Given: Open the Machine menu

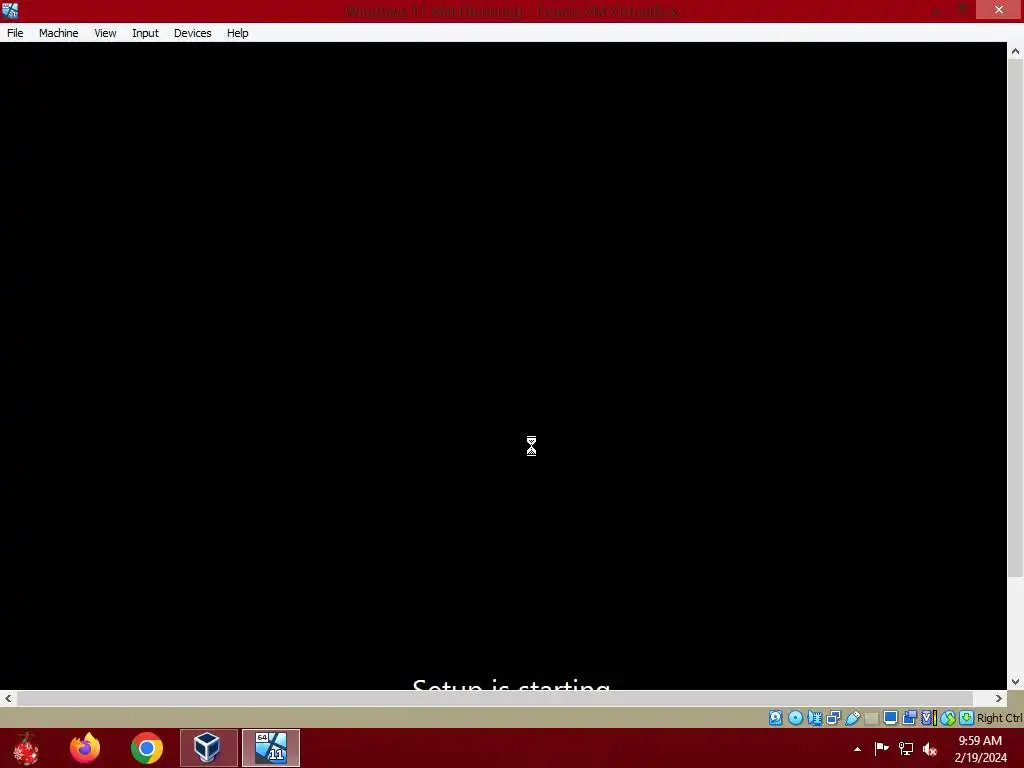Looking at the screenshot, I should [58, 33].
